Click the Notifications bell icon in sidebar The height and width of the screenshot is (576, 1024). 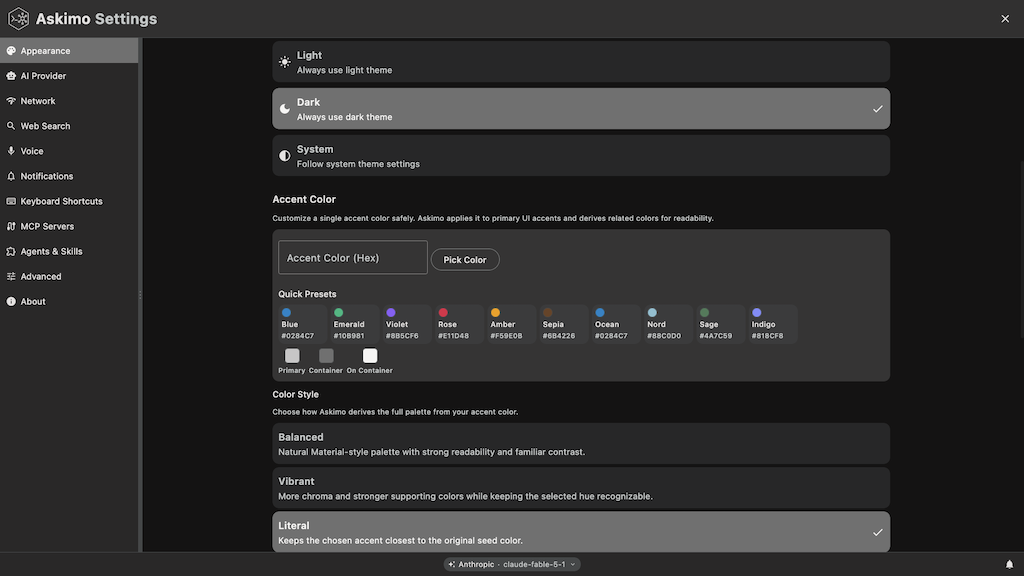pyautogui.click(x=11, y=176)
